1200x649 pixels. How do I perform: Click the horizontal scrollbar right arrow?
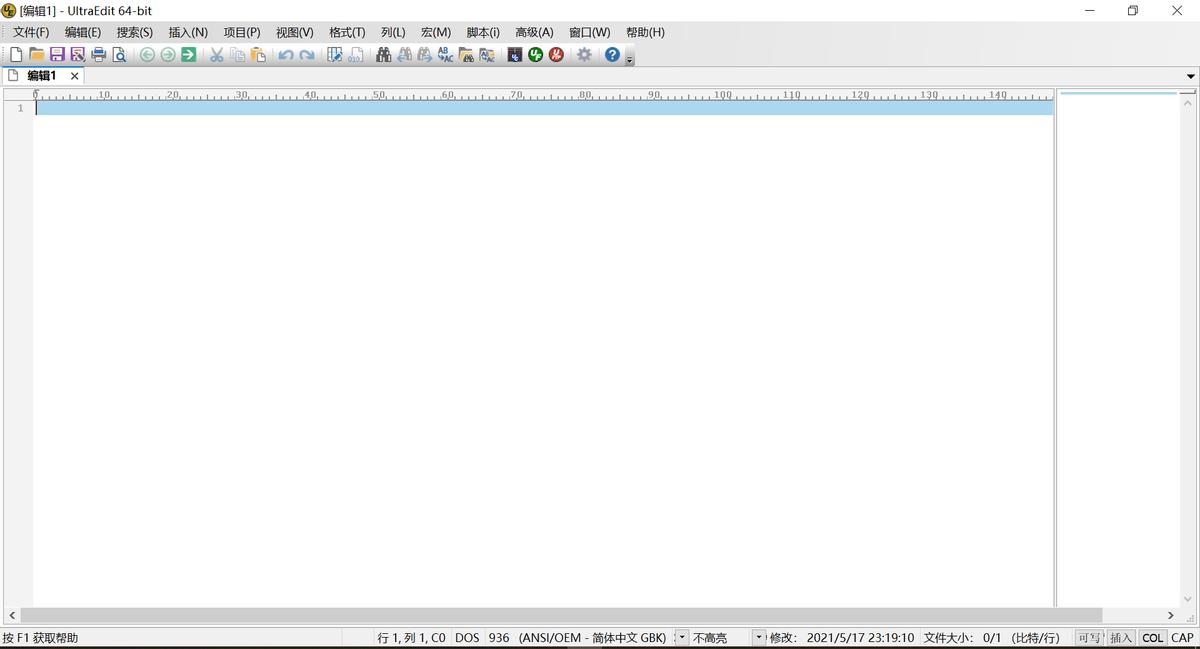coord(1170,616)
